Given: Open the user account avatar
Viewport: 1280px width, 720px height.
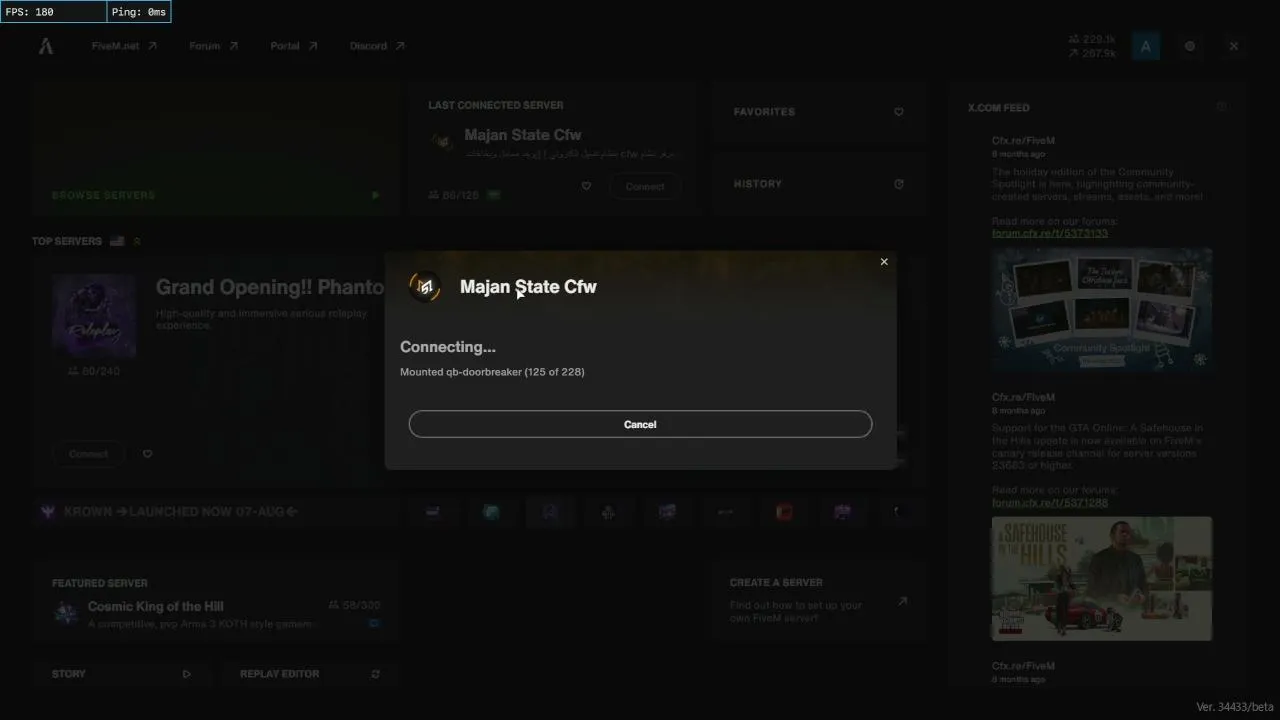Looking at the screenshot, I should (1146, 46).
